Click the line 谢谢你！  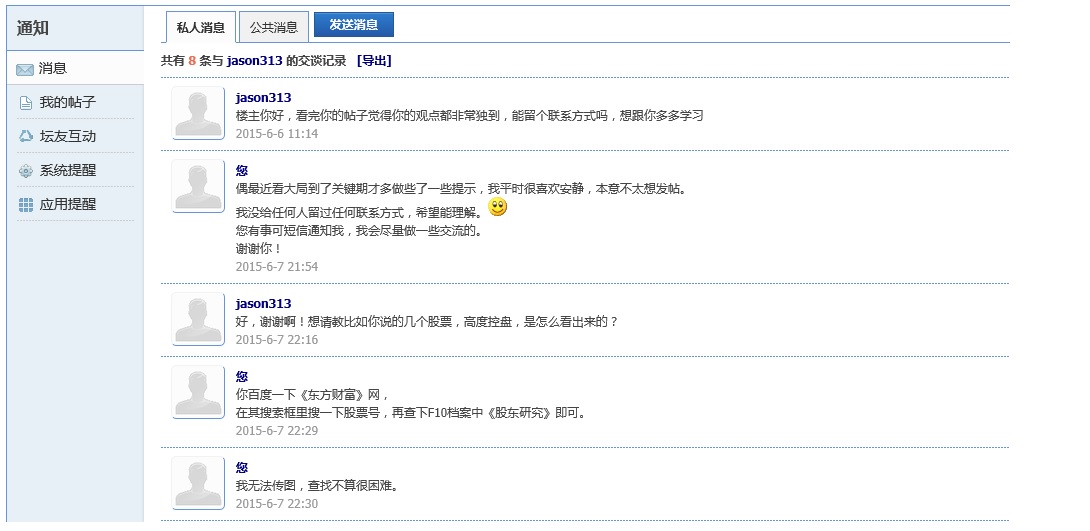pos(259,248)
